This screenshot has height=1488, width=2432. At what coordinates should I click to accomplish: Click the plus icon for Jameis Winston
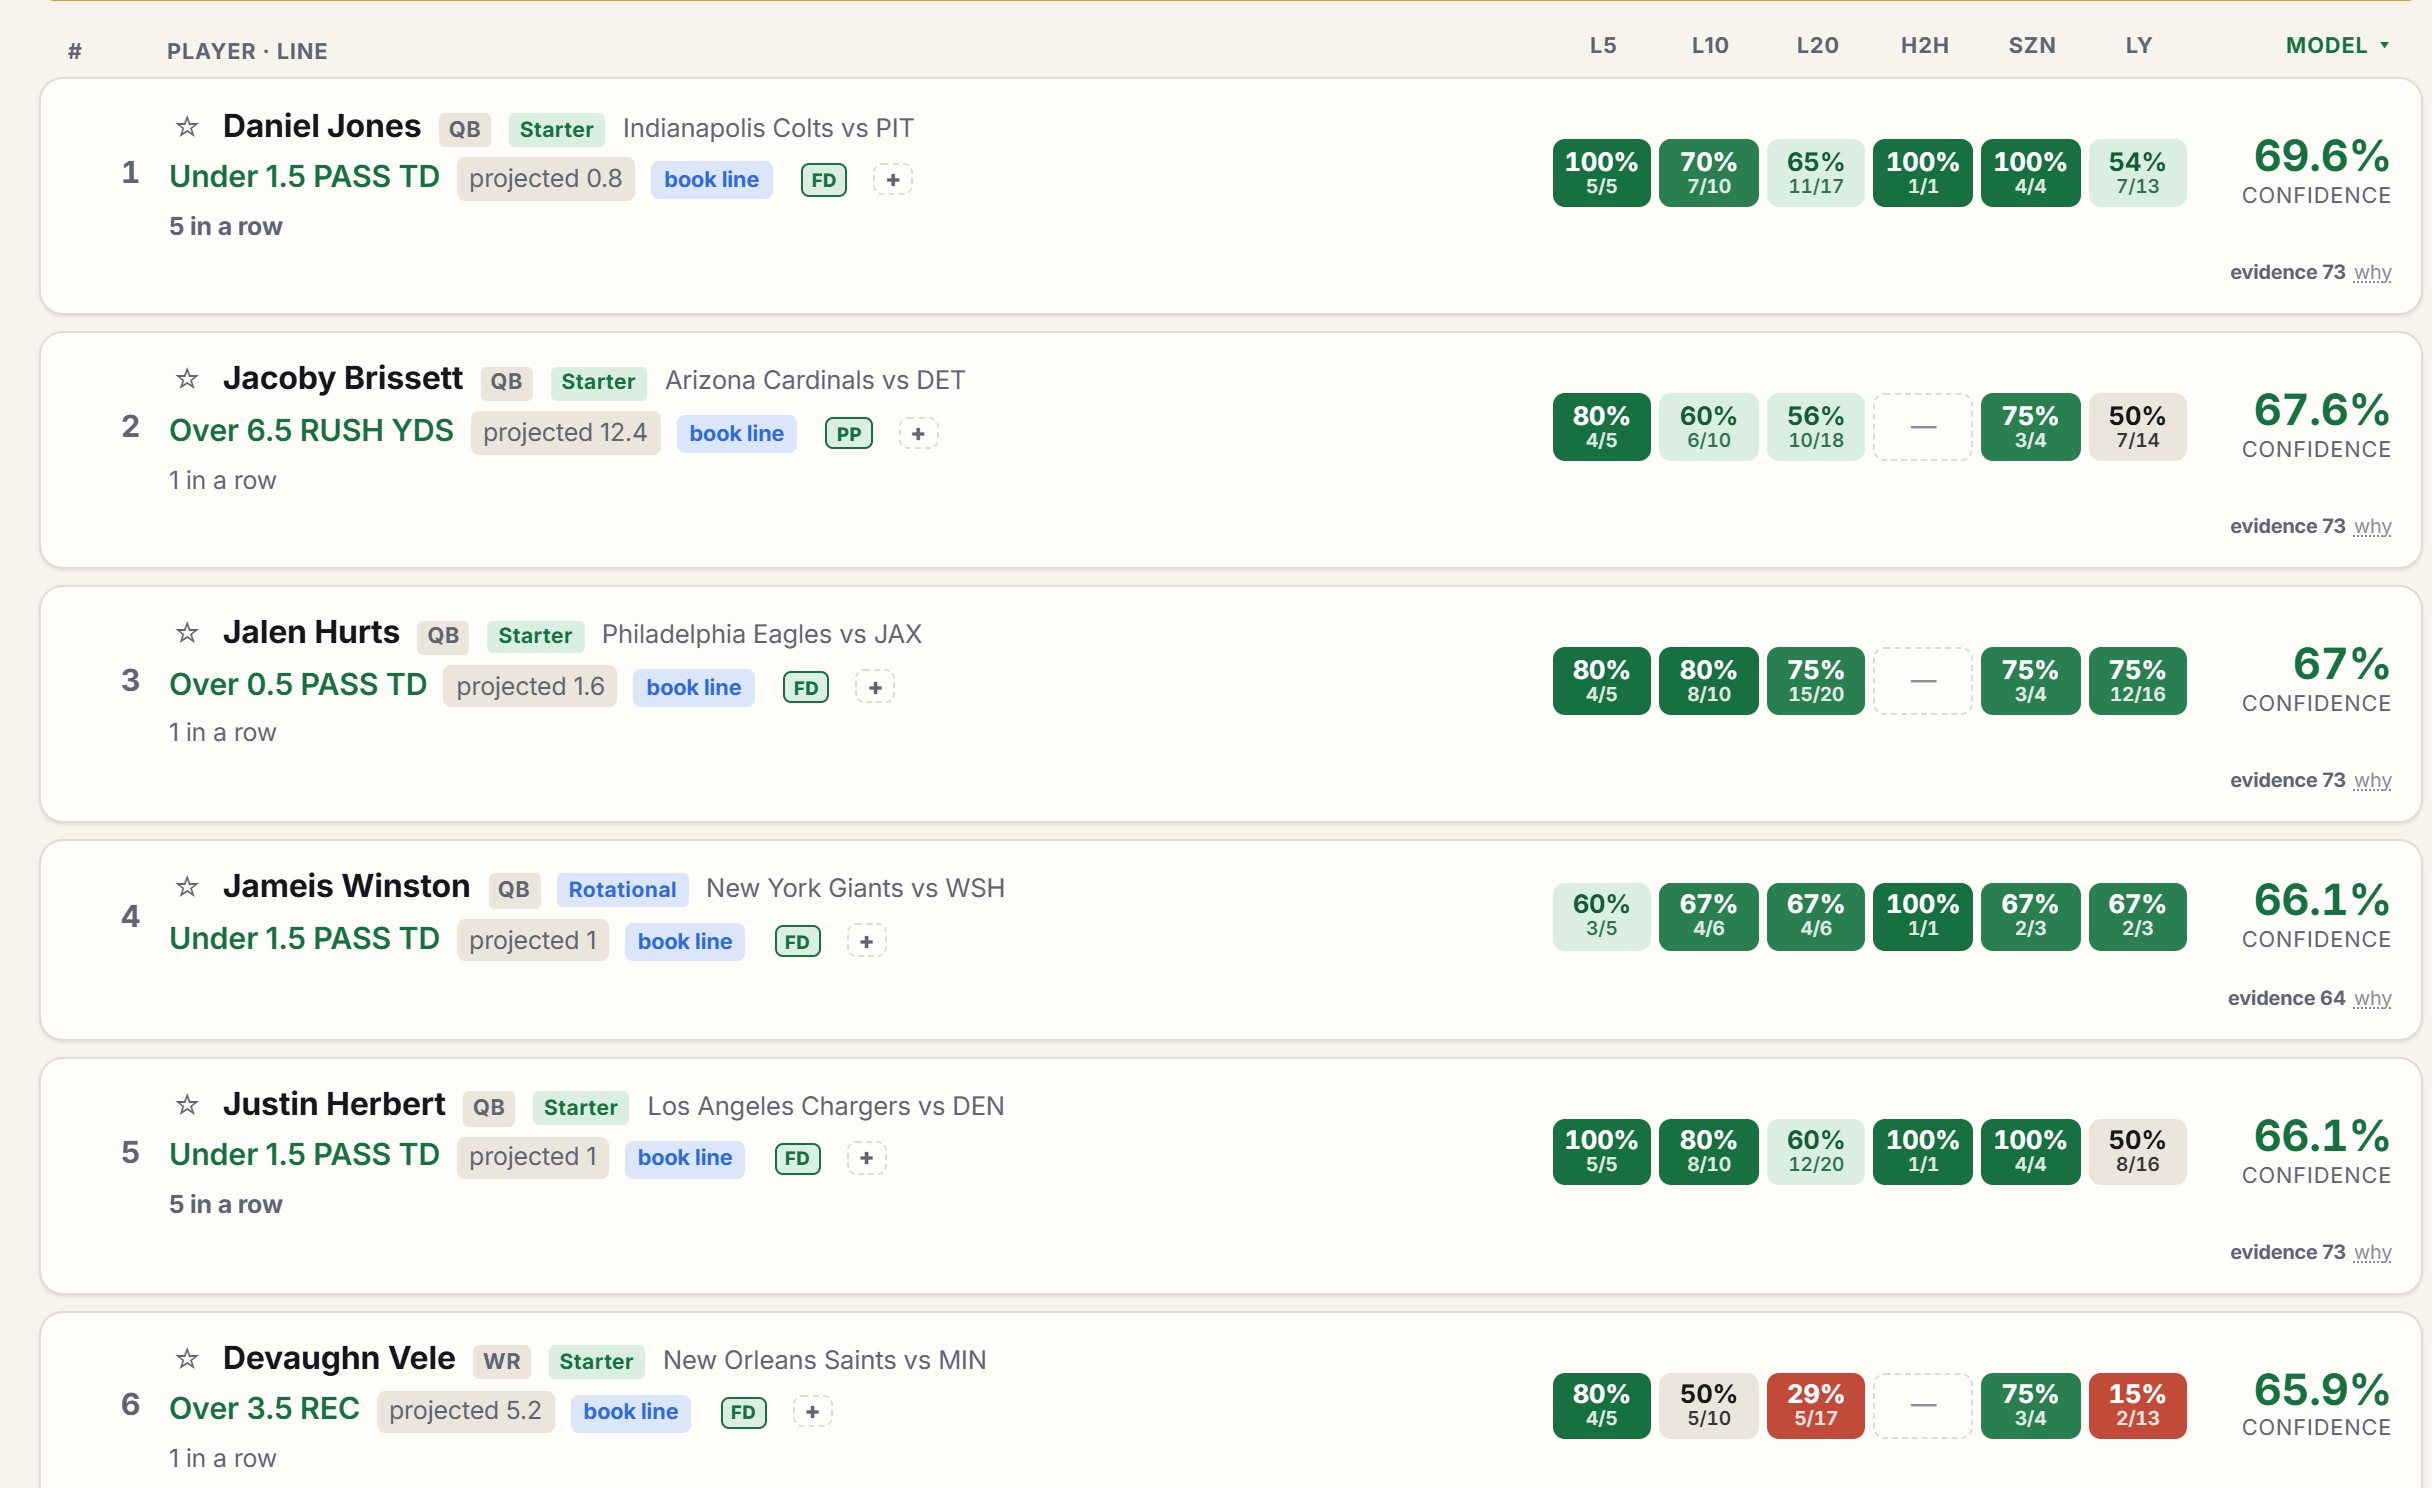(867, 942)
